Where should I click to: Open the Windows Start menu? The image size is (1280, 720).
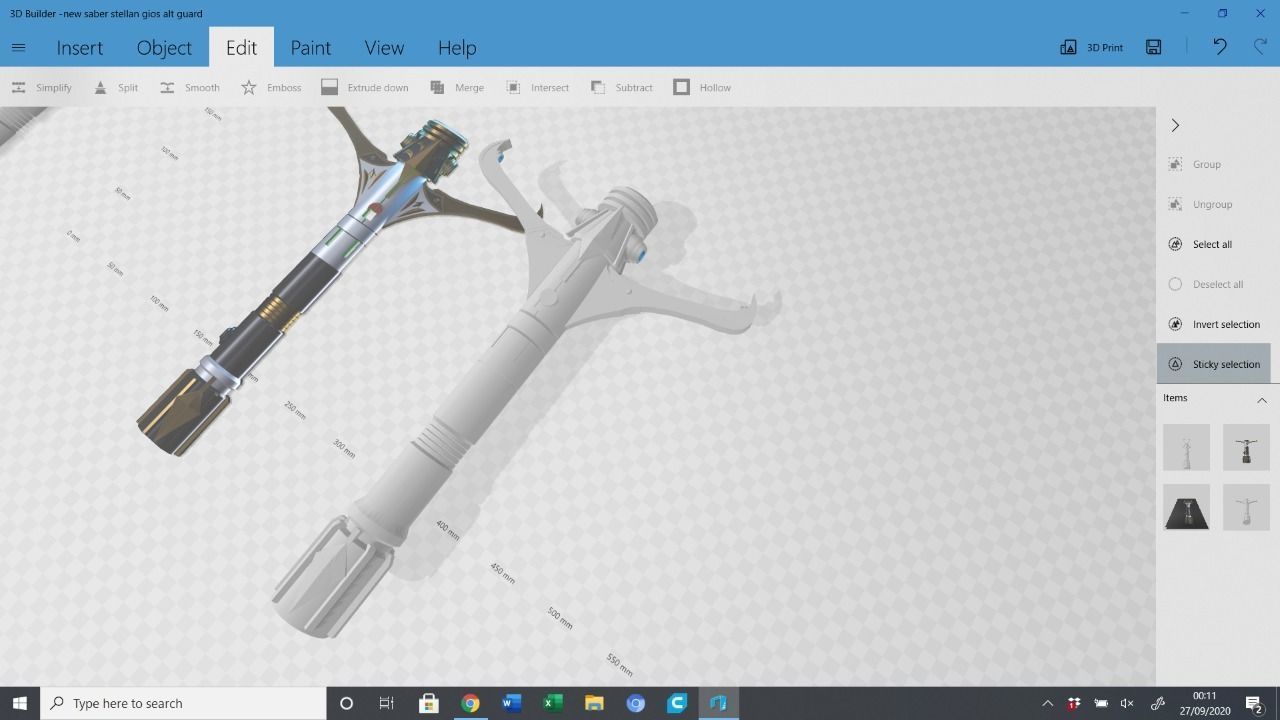pos(19,703)
